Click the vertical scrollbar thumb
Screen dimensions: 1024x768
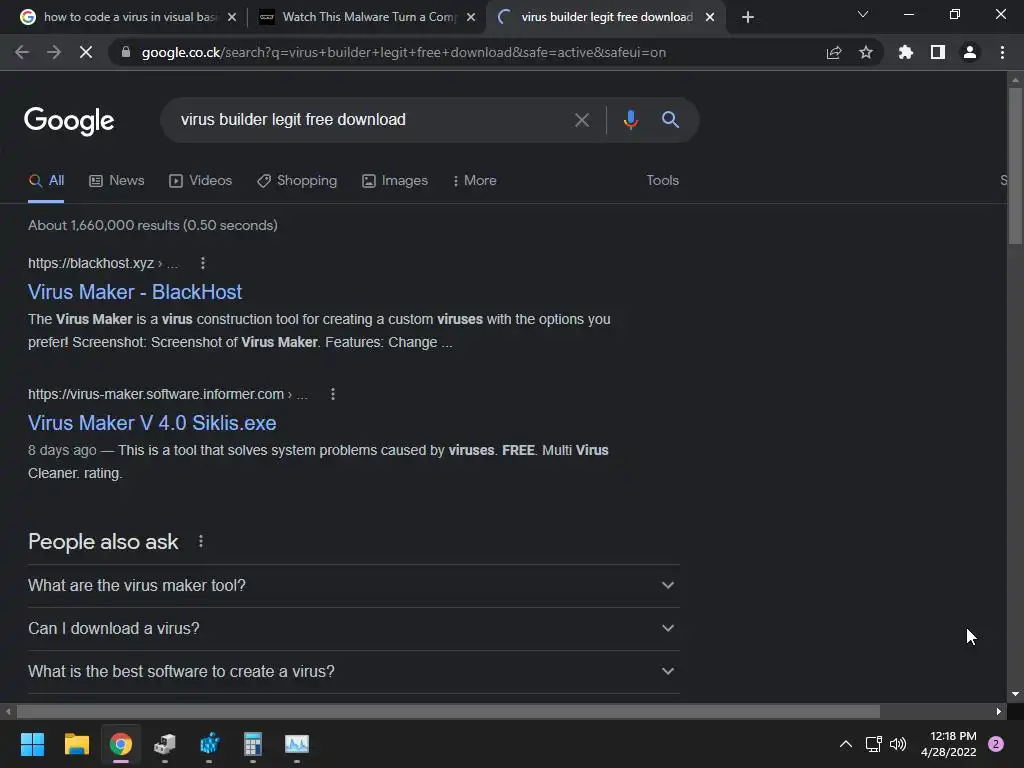[1014, 166]
